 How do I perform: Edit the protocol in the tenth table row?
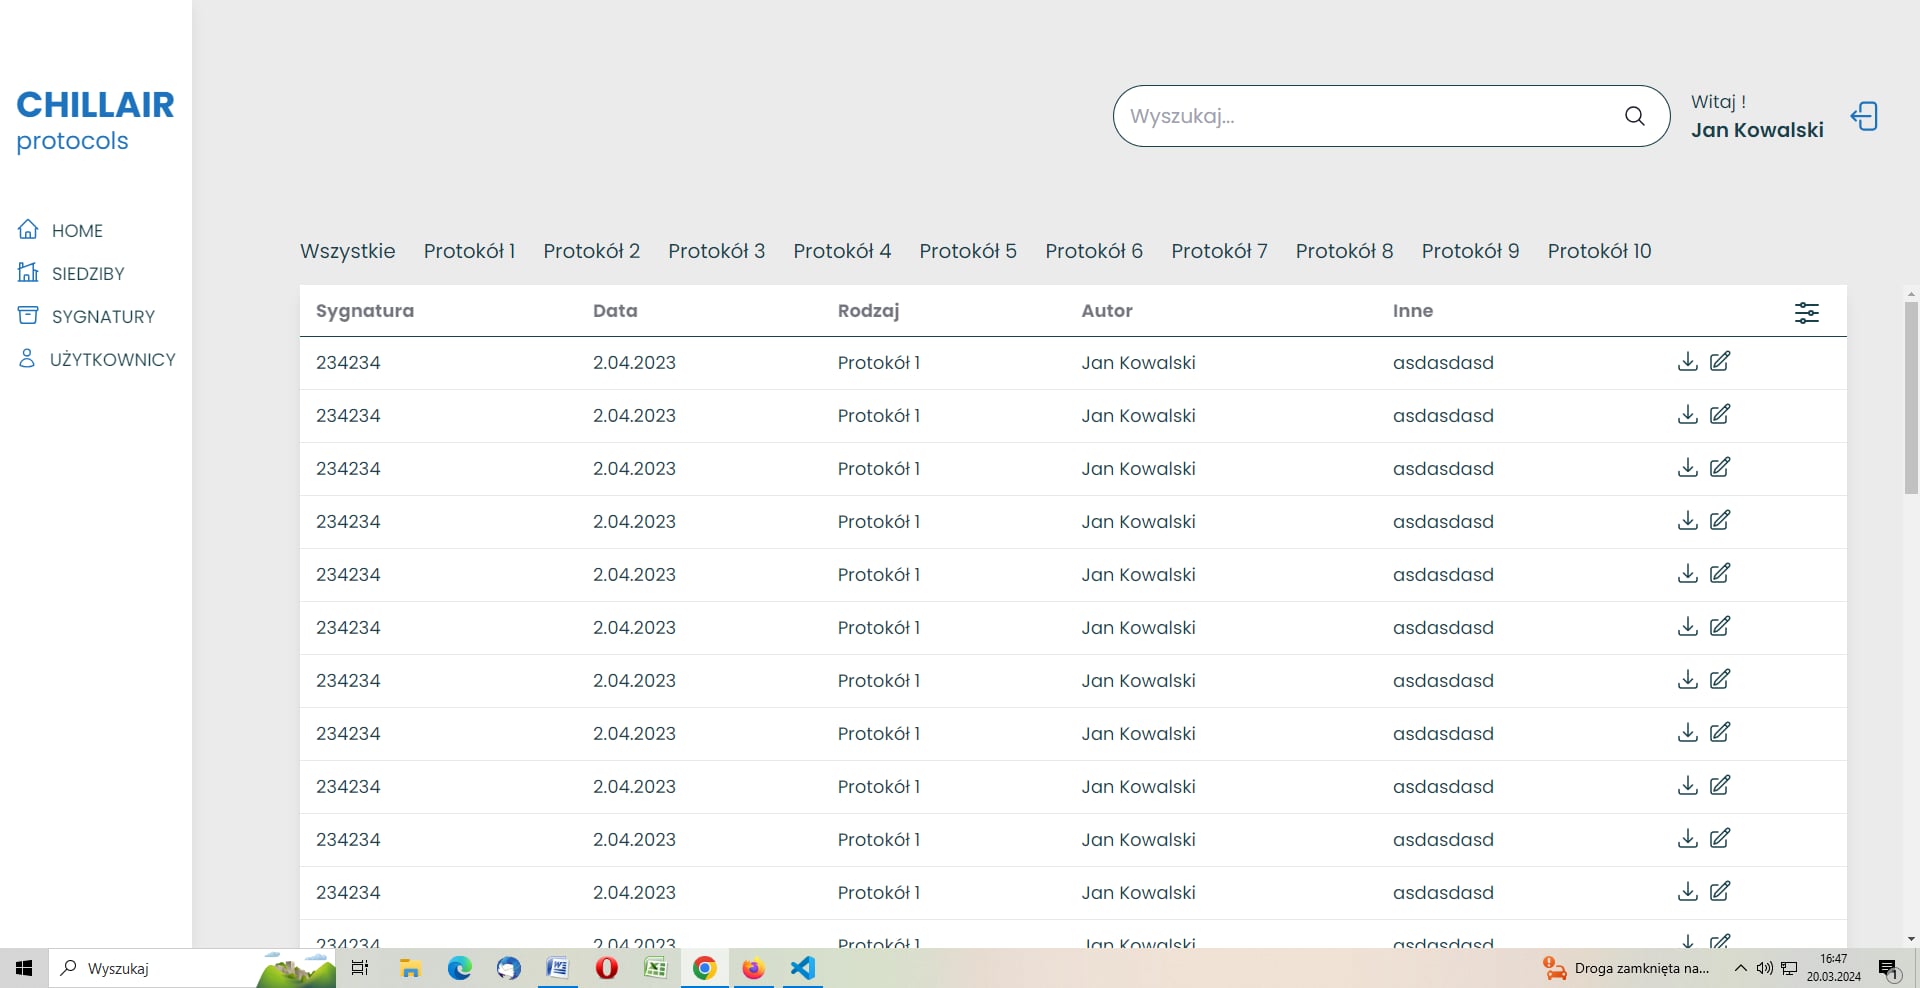(x=1720, y=838)
